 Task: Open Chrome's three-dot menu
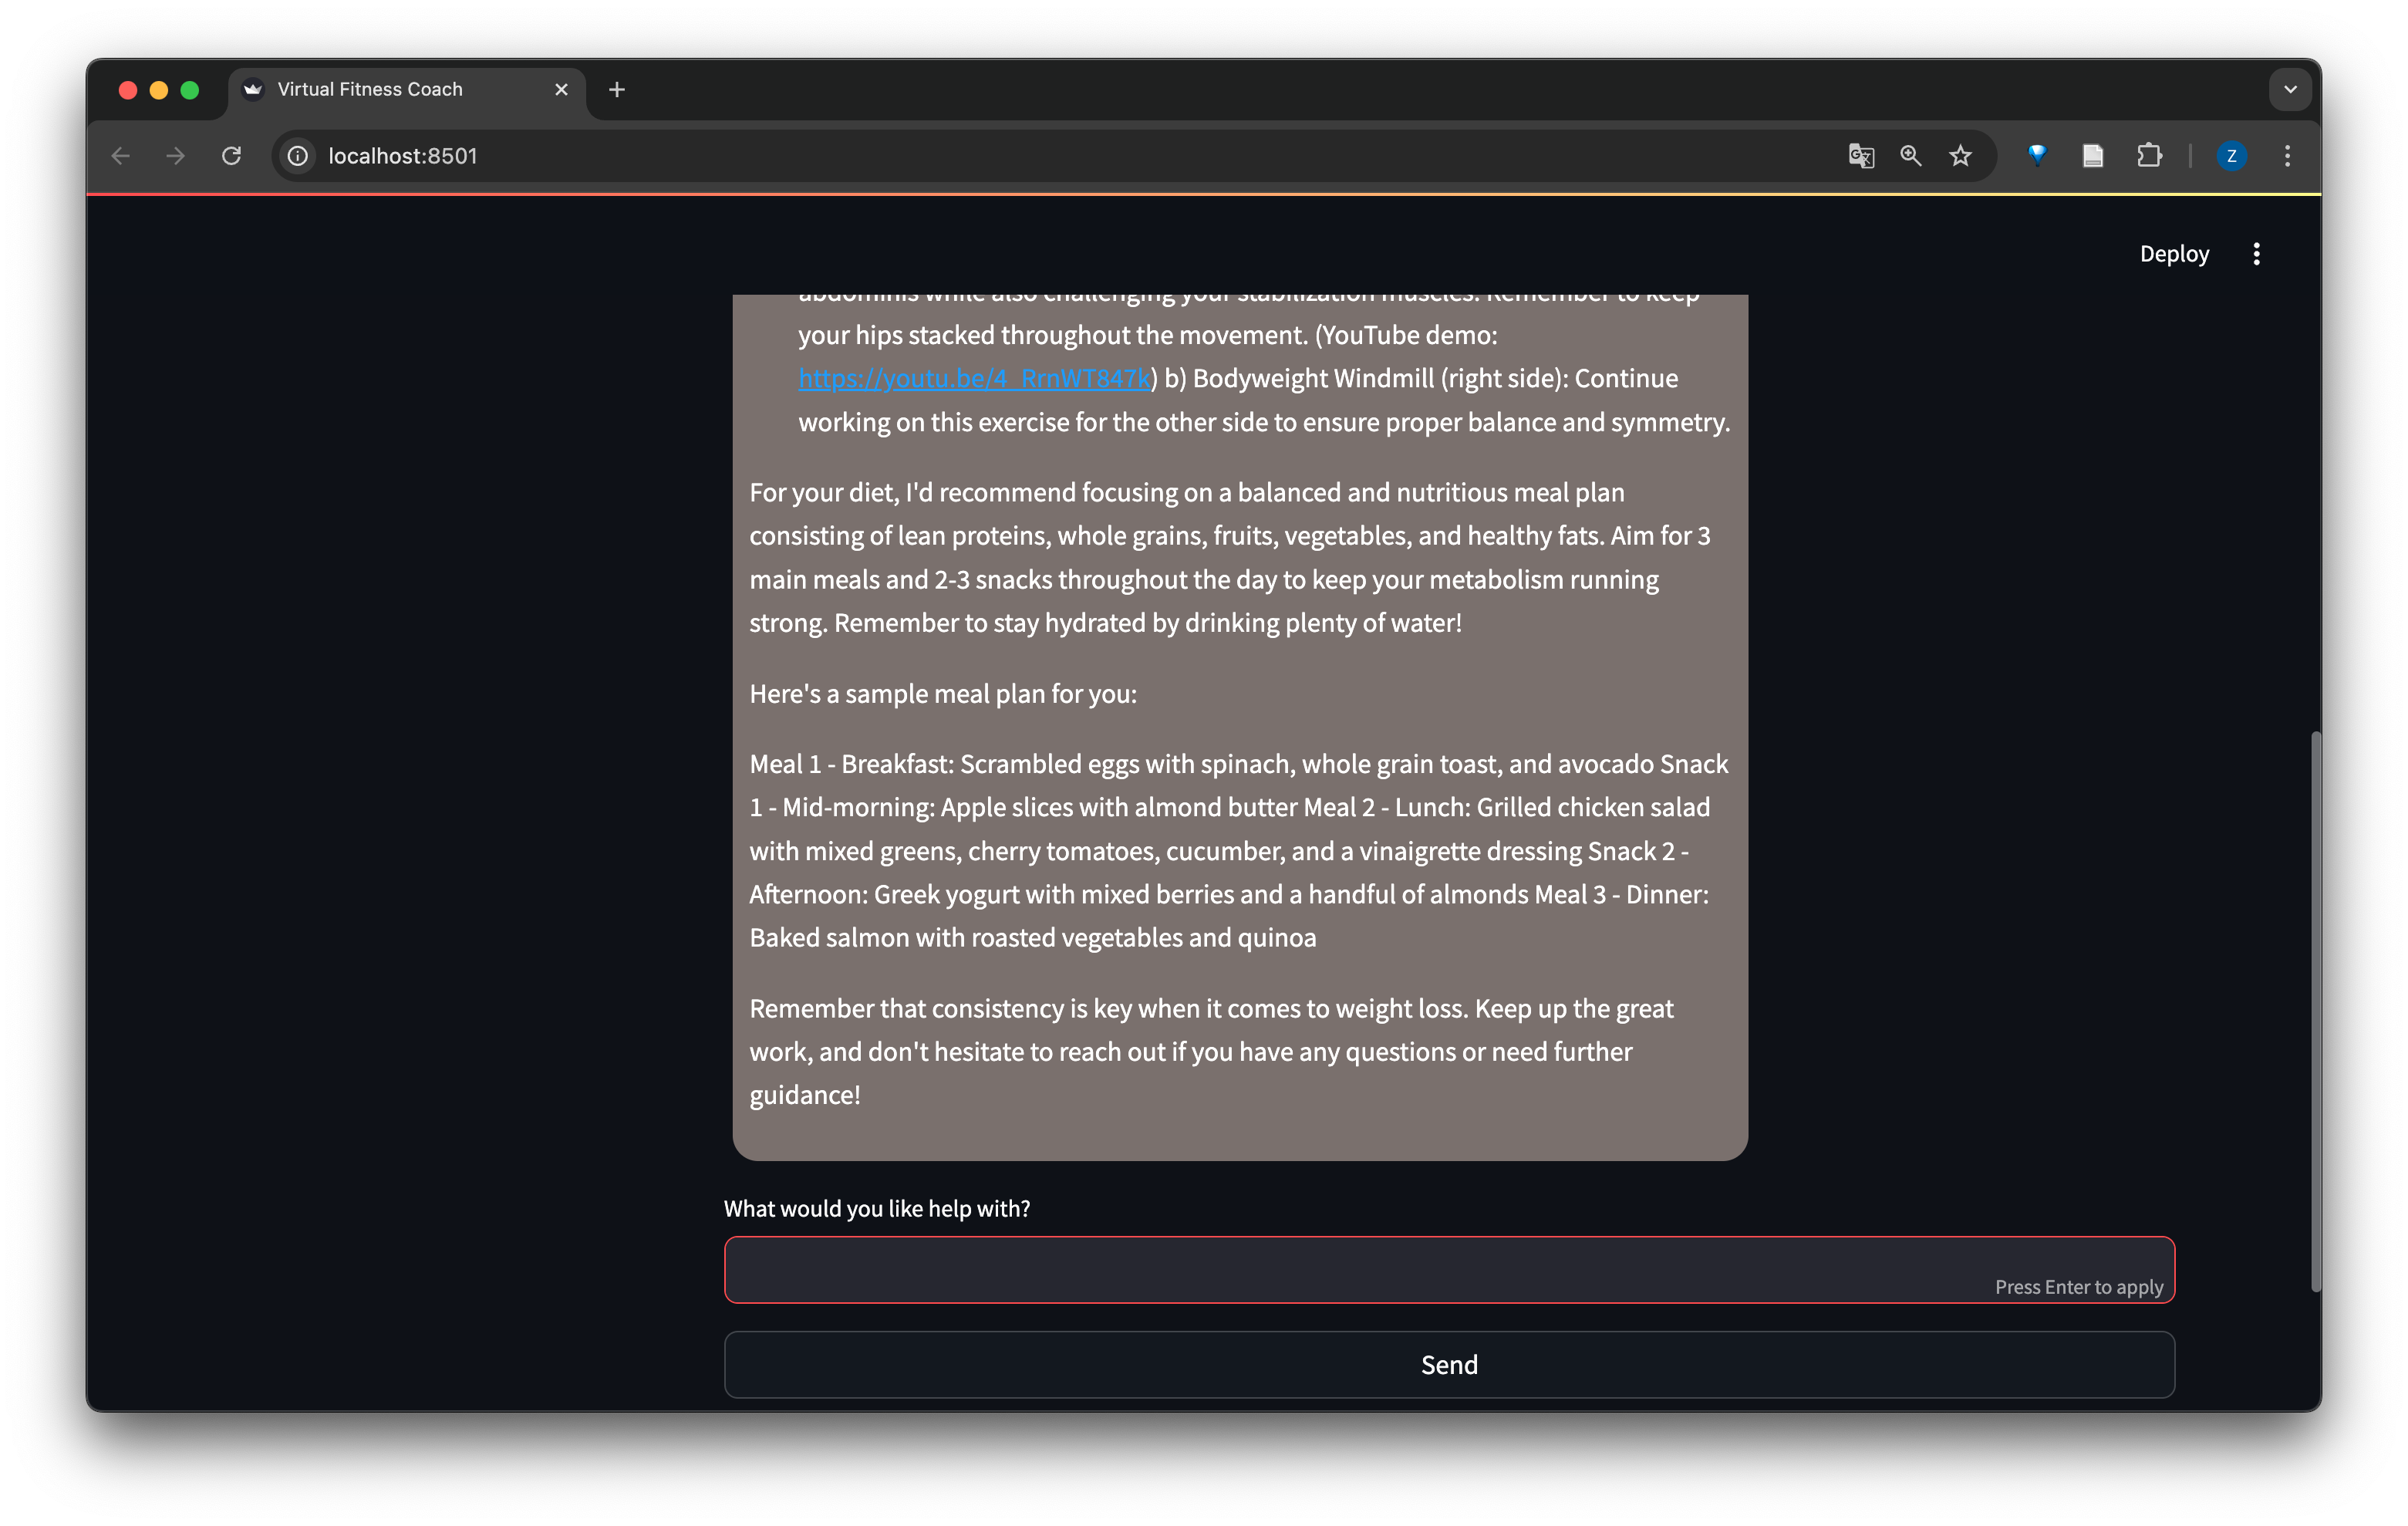(2287, 156)
